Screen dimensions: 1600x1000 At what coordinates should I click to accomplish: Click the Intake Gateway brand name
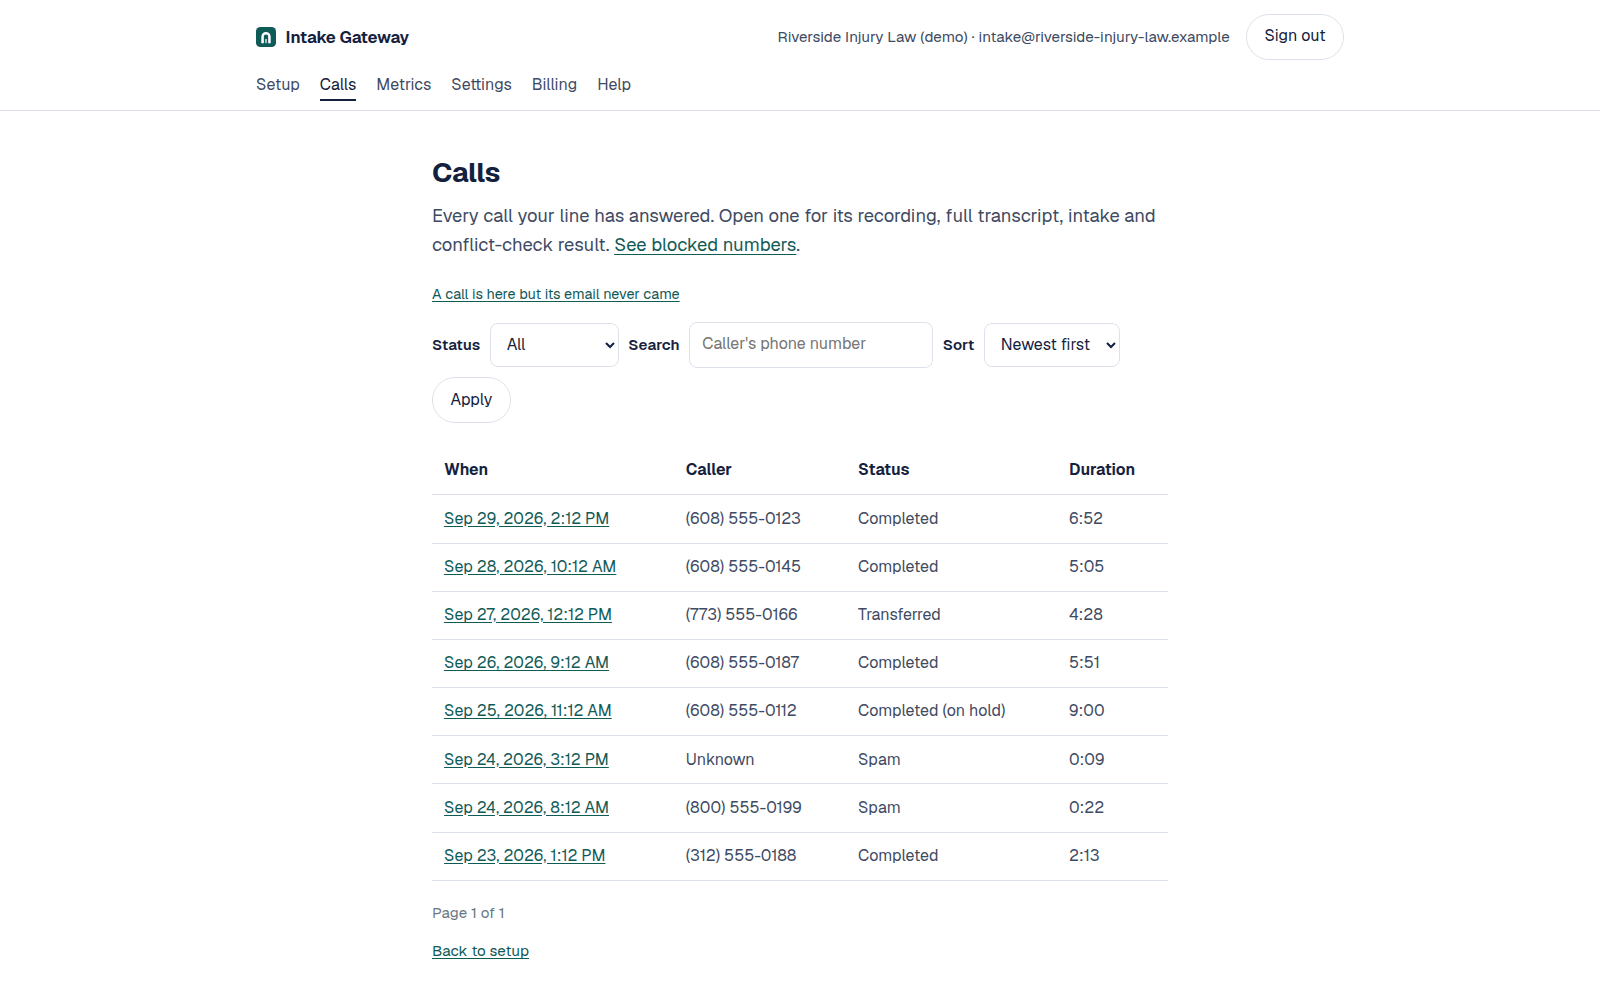(347, 37)
